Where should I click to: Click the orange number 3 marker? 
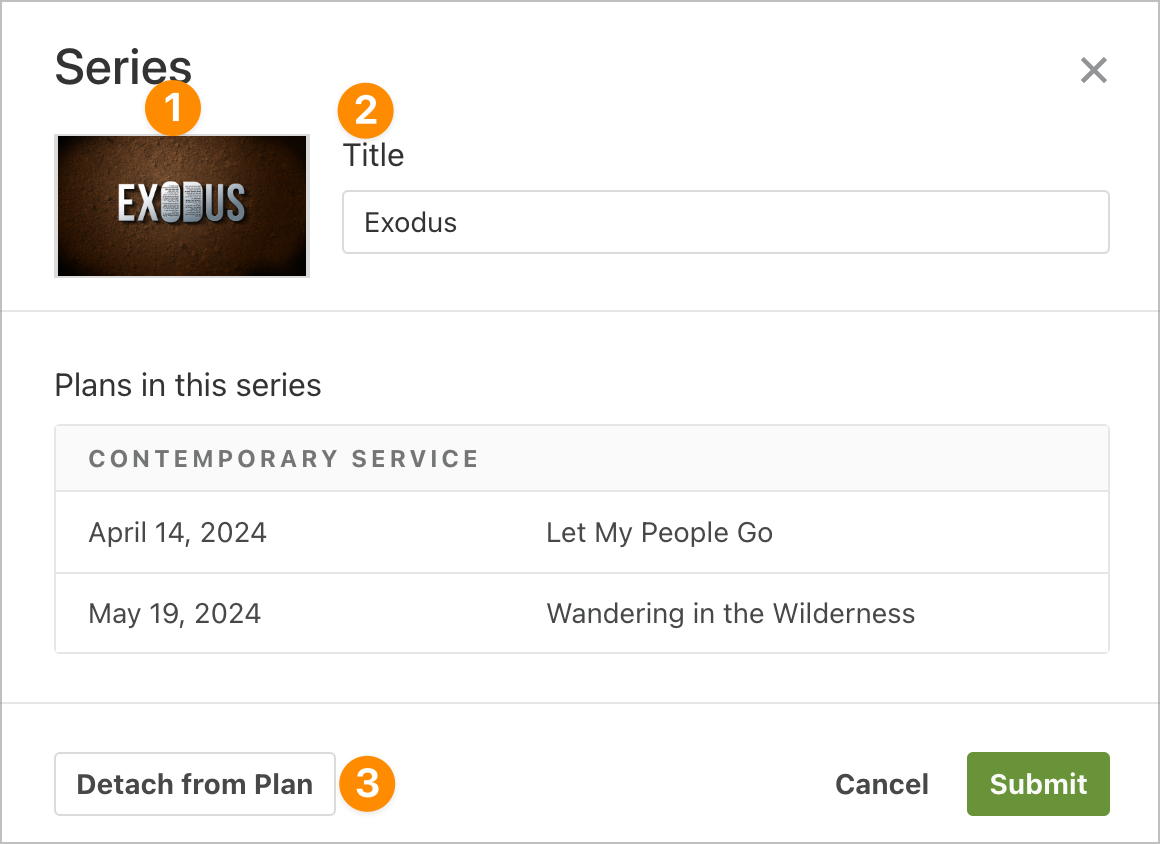pyautogui.click(x=368, y=783)
